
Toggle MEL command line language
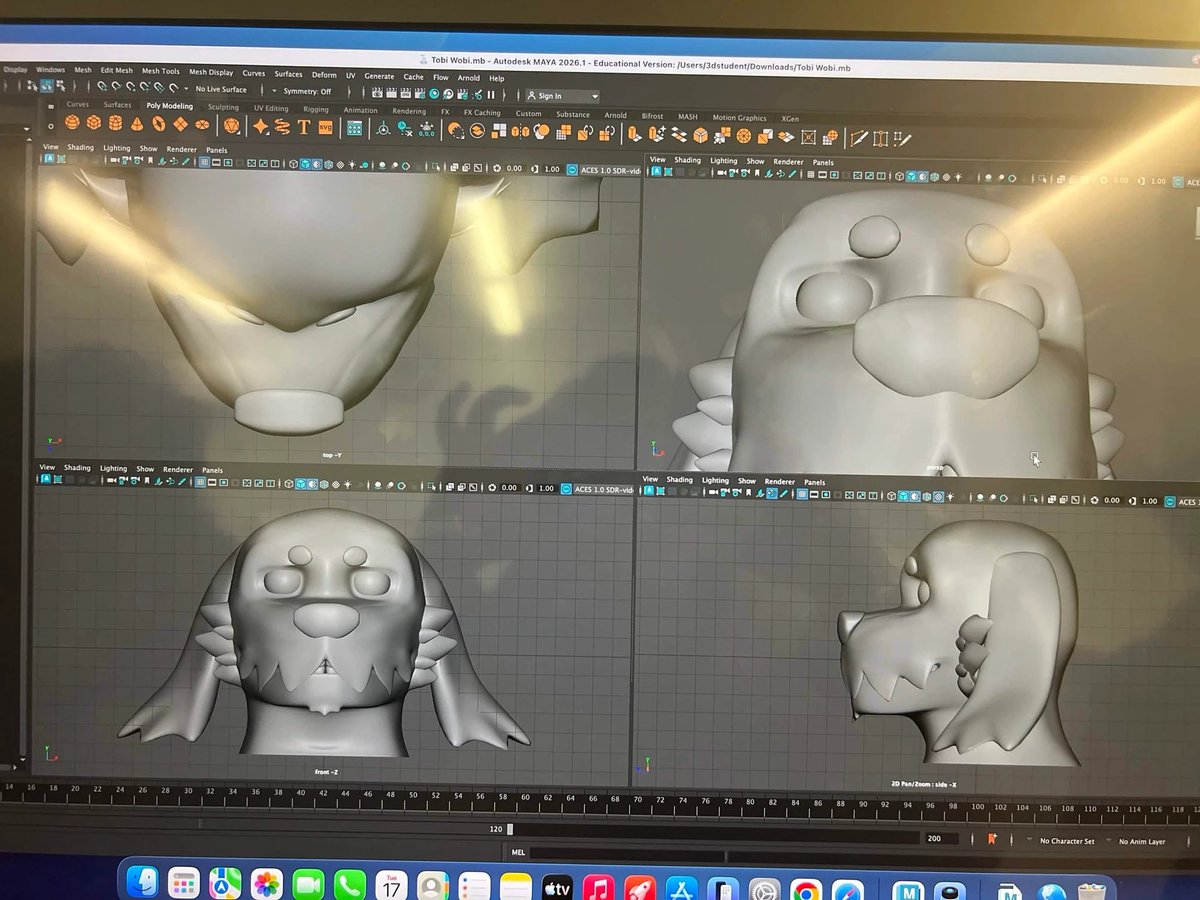coord(518,853)
